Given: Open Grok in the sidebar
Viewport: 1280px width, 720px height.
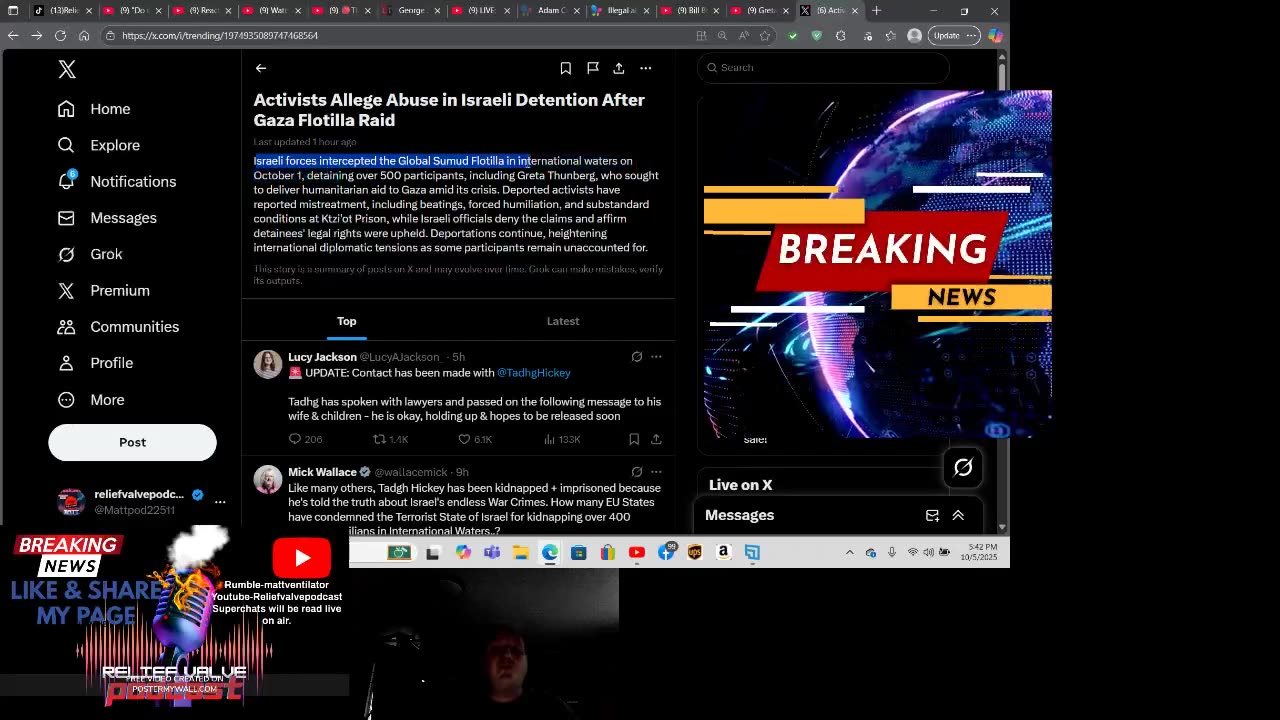Looking at the screenshot, I should [90, 254].
